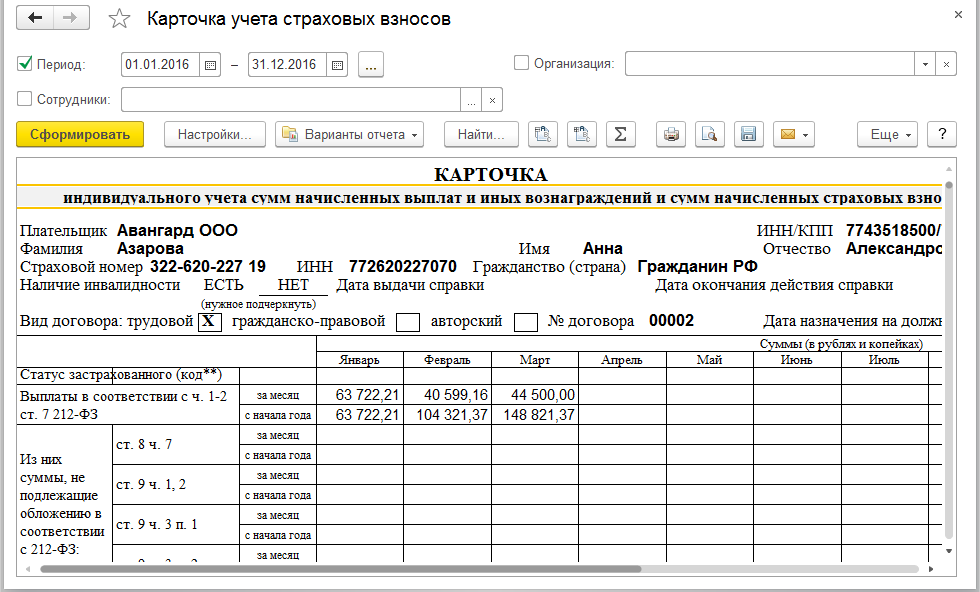Toggle the Период checkbox
Viewport: 980px width, 592px height.
click(x=24, y=63)
